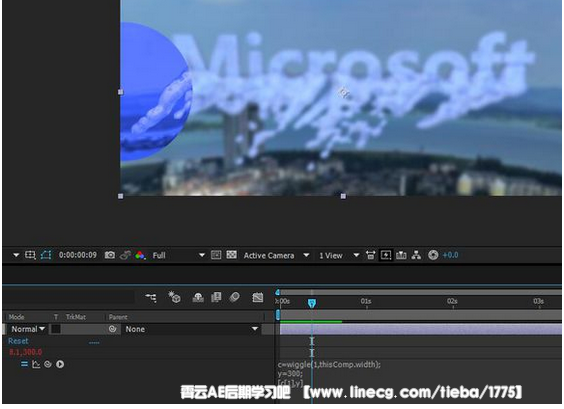The width and height of the screenshot is (564, 409).
Task: Open the magnification ratio dropdown arrow
Action: click(16, 255)
